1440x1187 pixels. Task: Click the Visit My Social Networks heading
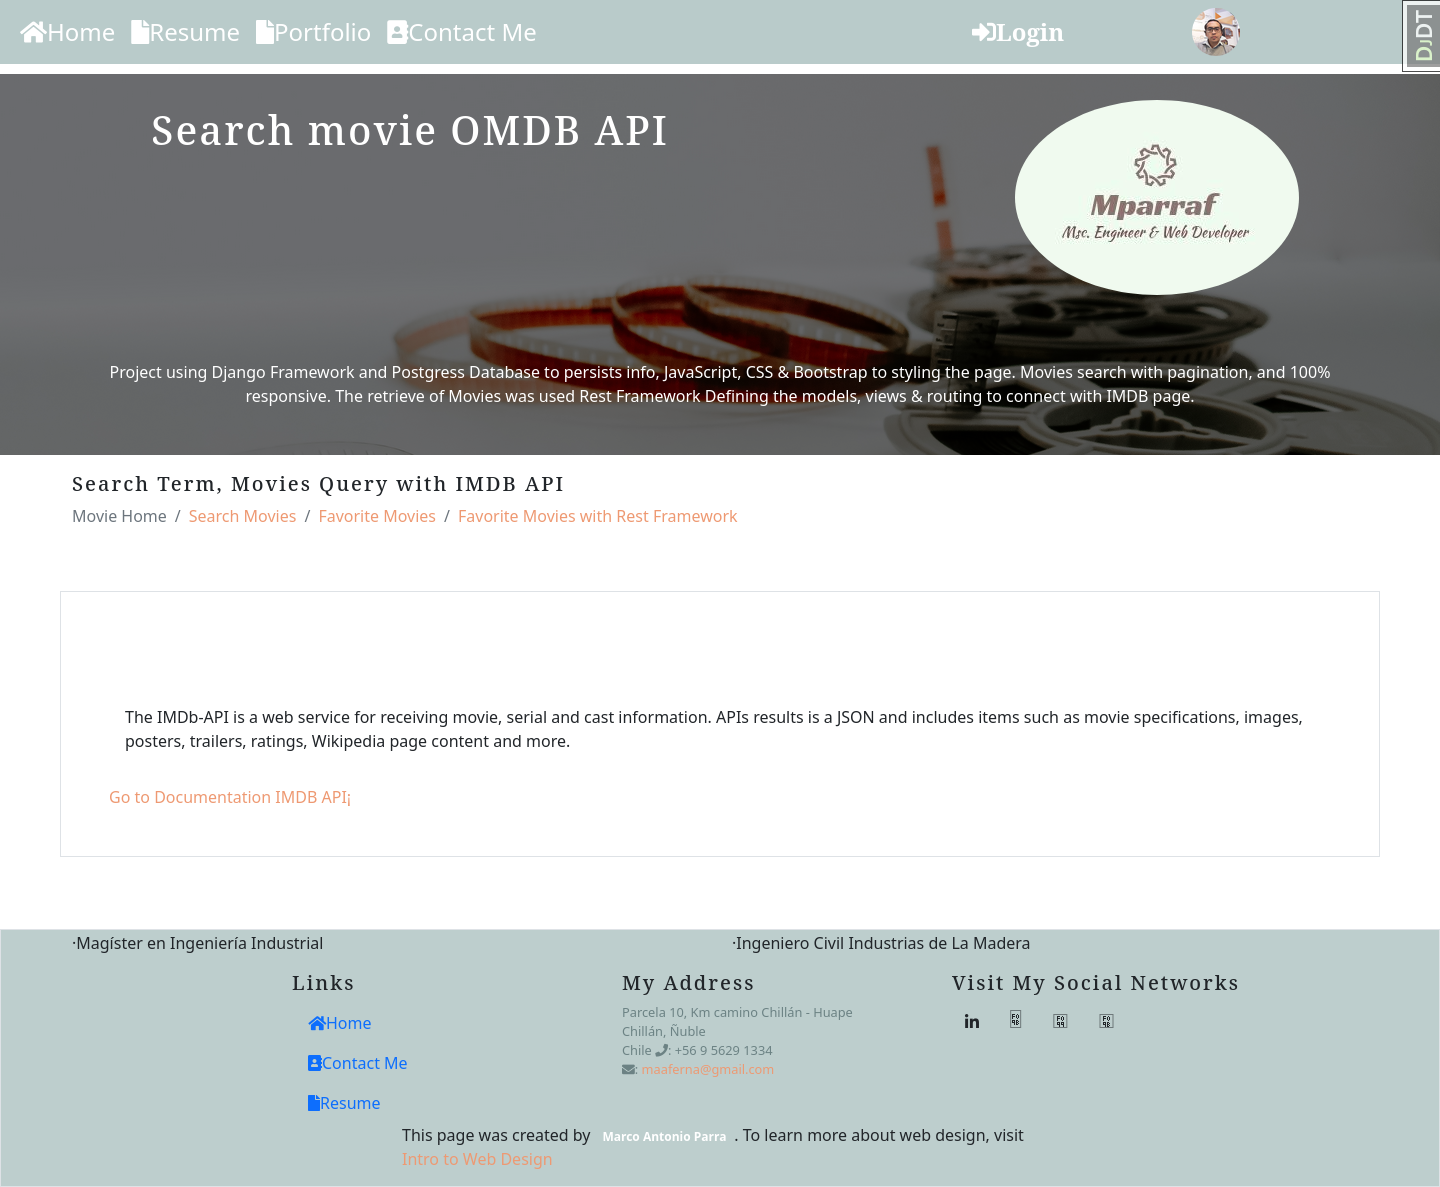tap(1095, 983)
